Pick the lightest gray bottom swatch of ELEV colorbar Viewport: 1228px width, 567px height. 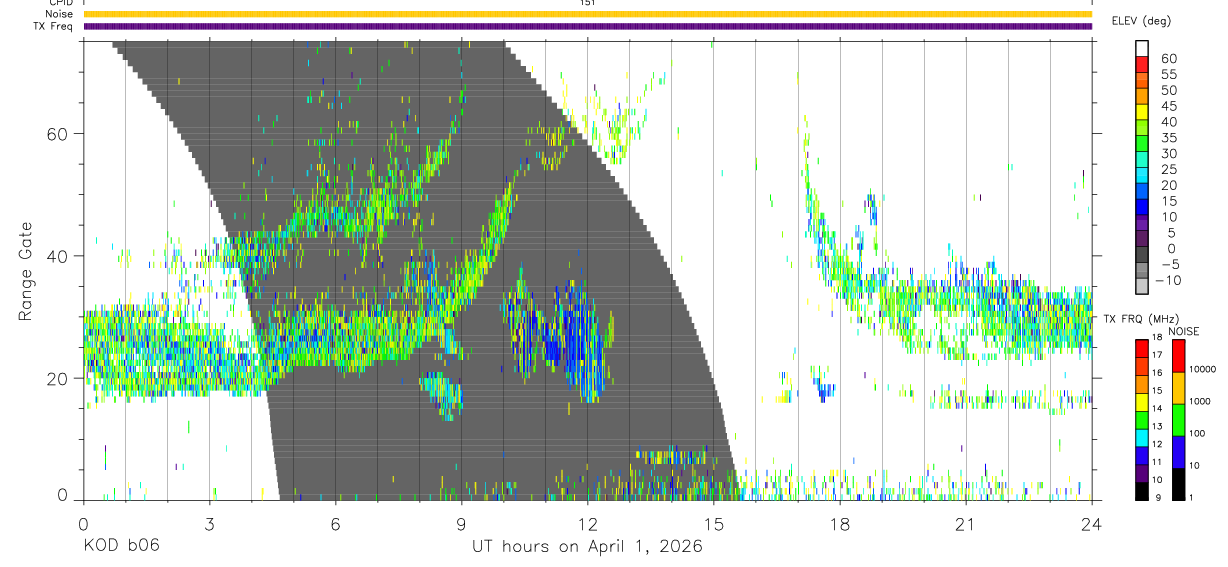coord(1142,285)
